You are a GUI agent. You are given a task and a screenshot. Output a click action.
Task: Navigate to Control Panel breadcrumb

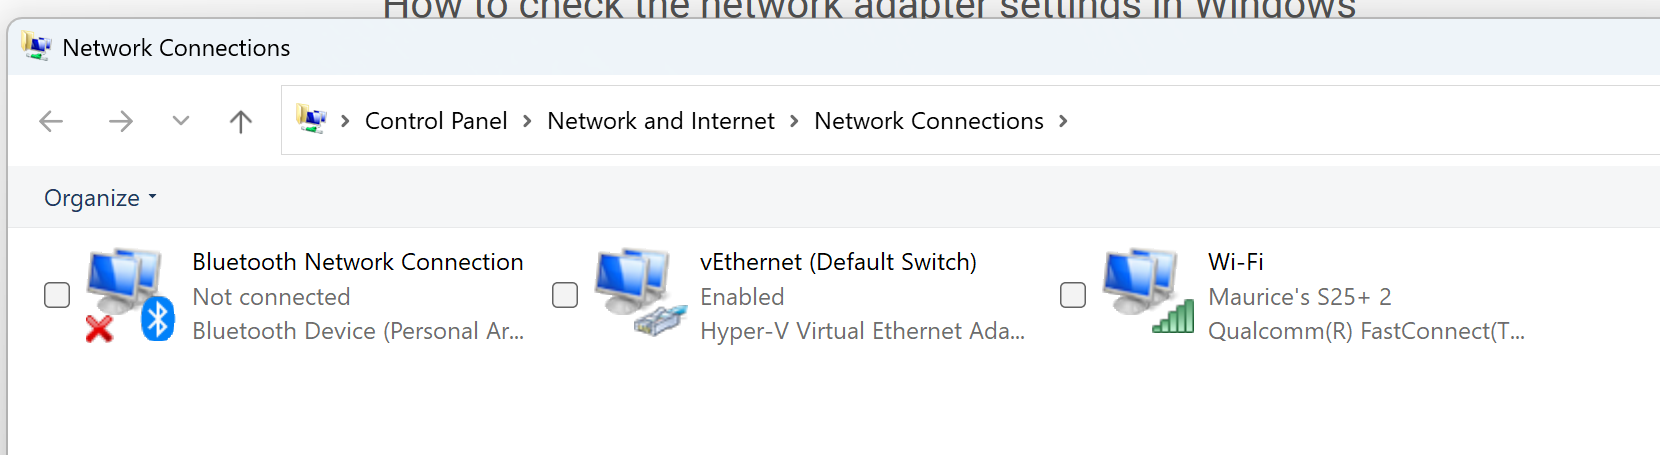pyautogui.click(x=436, y=121)
